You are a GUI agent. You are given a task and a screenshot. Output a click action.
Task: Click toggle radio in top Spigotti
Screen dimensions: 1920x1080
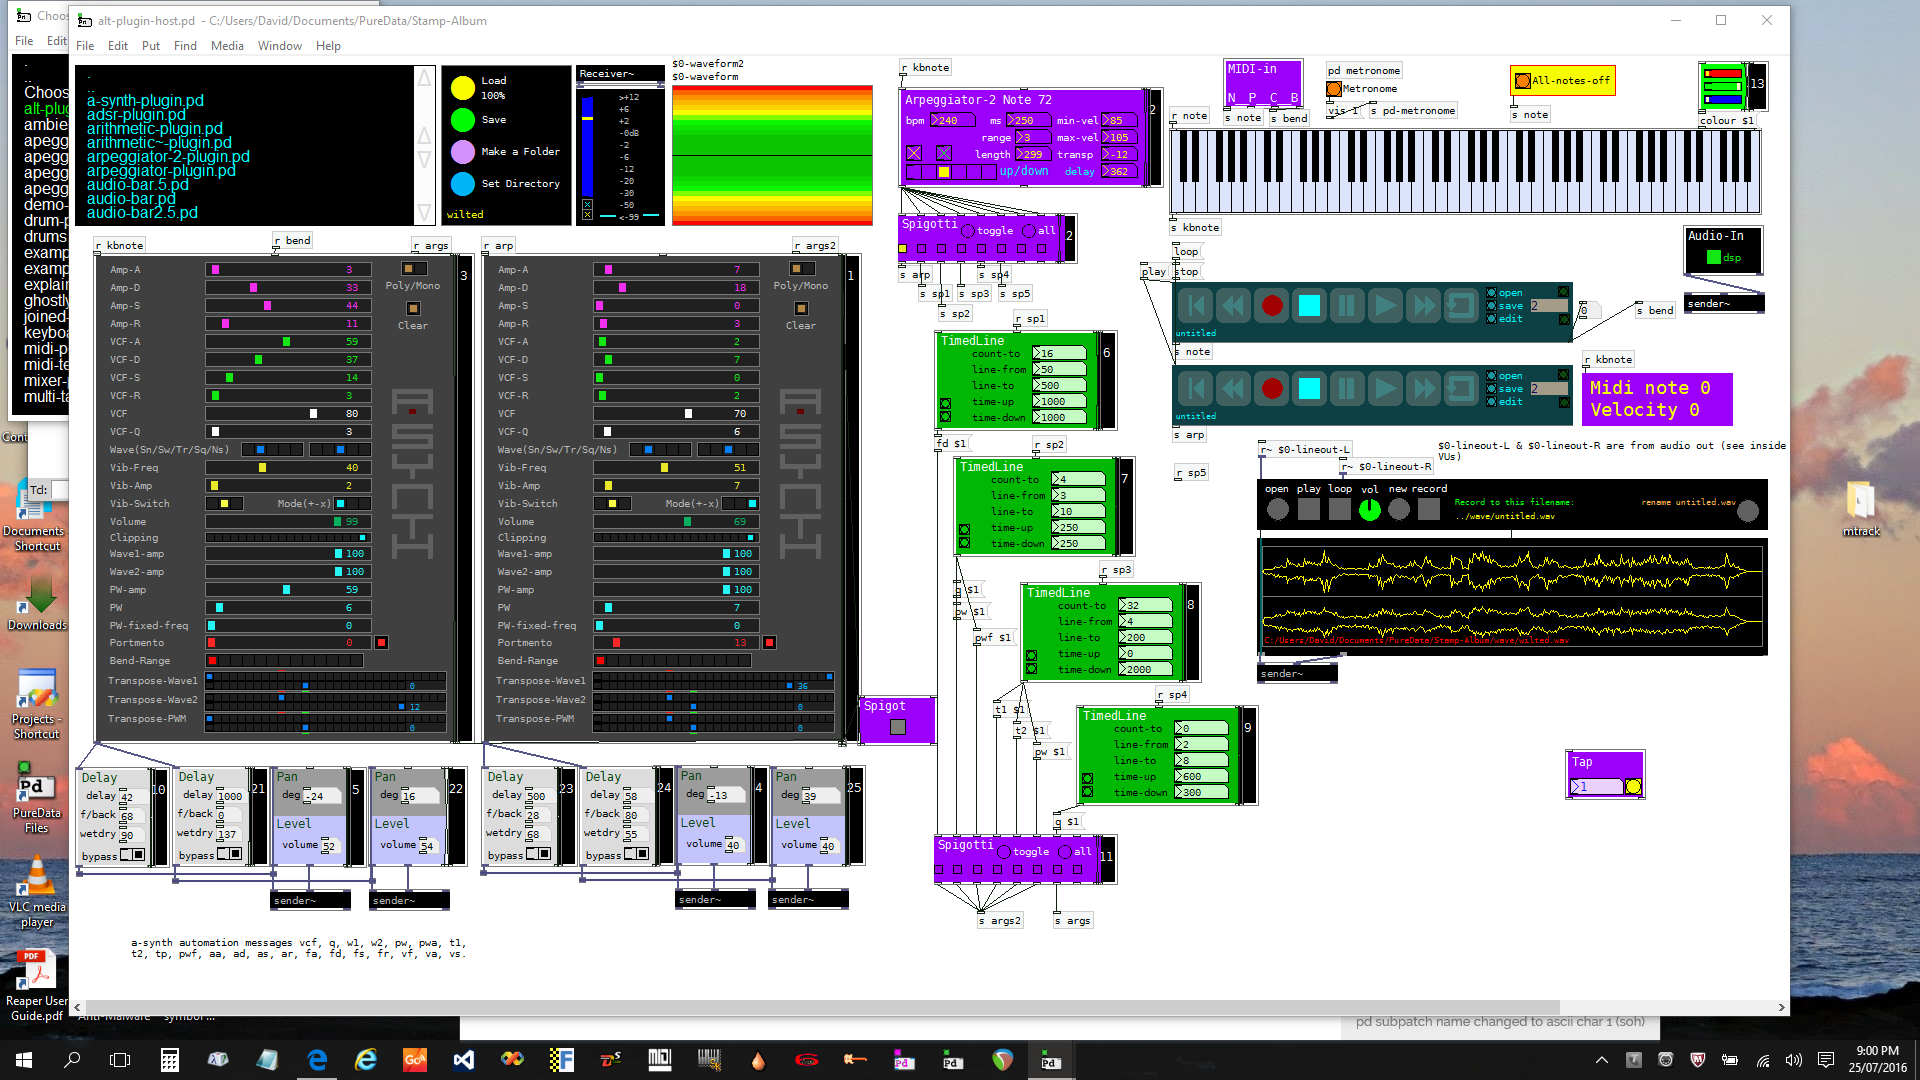click(x=968, y=231)
